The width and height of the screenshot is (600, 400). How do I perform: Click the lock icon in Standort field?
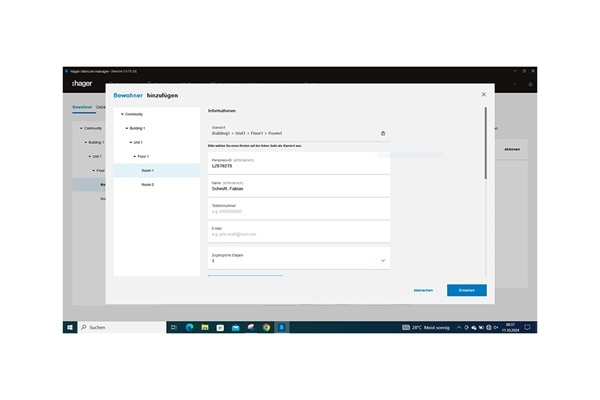pyautogui.click(x=382, y=133)
